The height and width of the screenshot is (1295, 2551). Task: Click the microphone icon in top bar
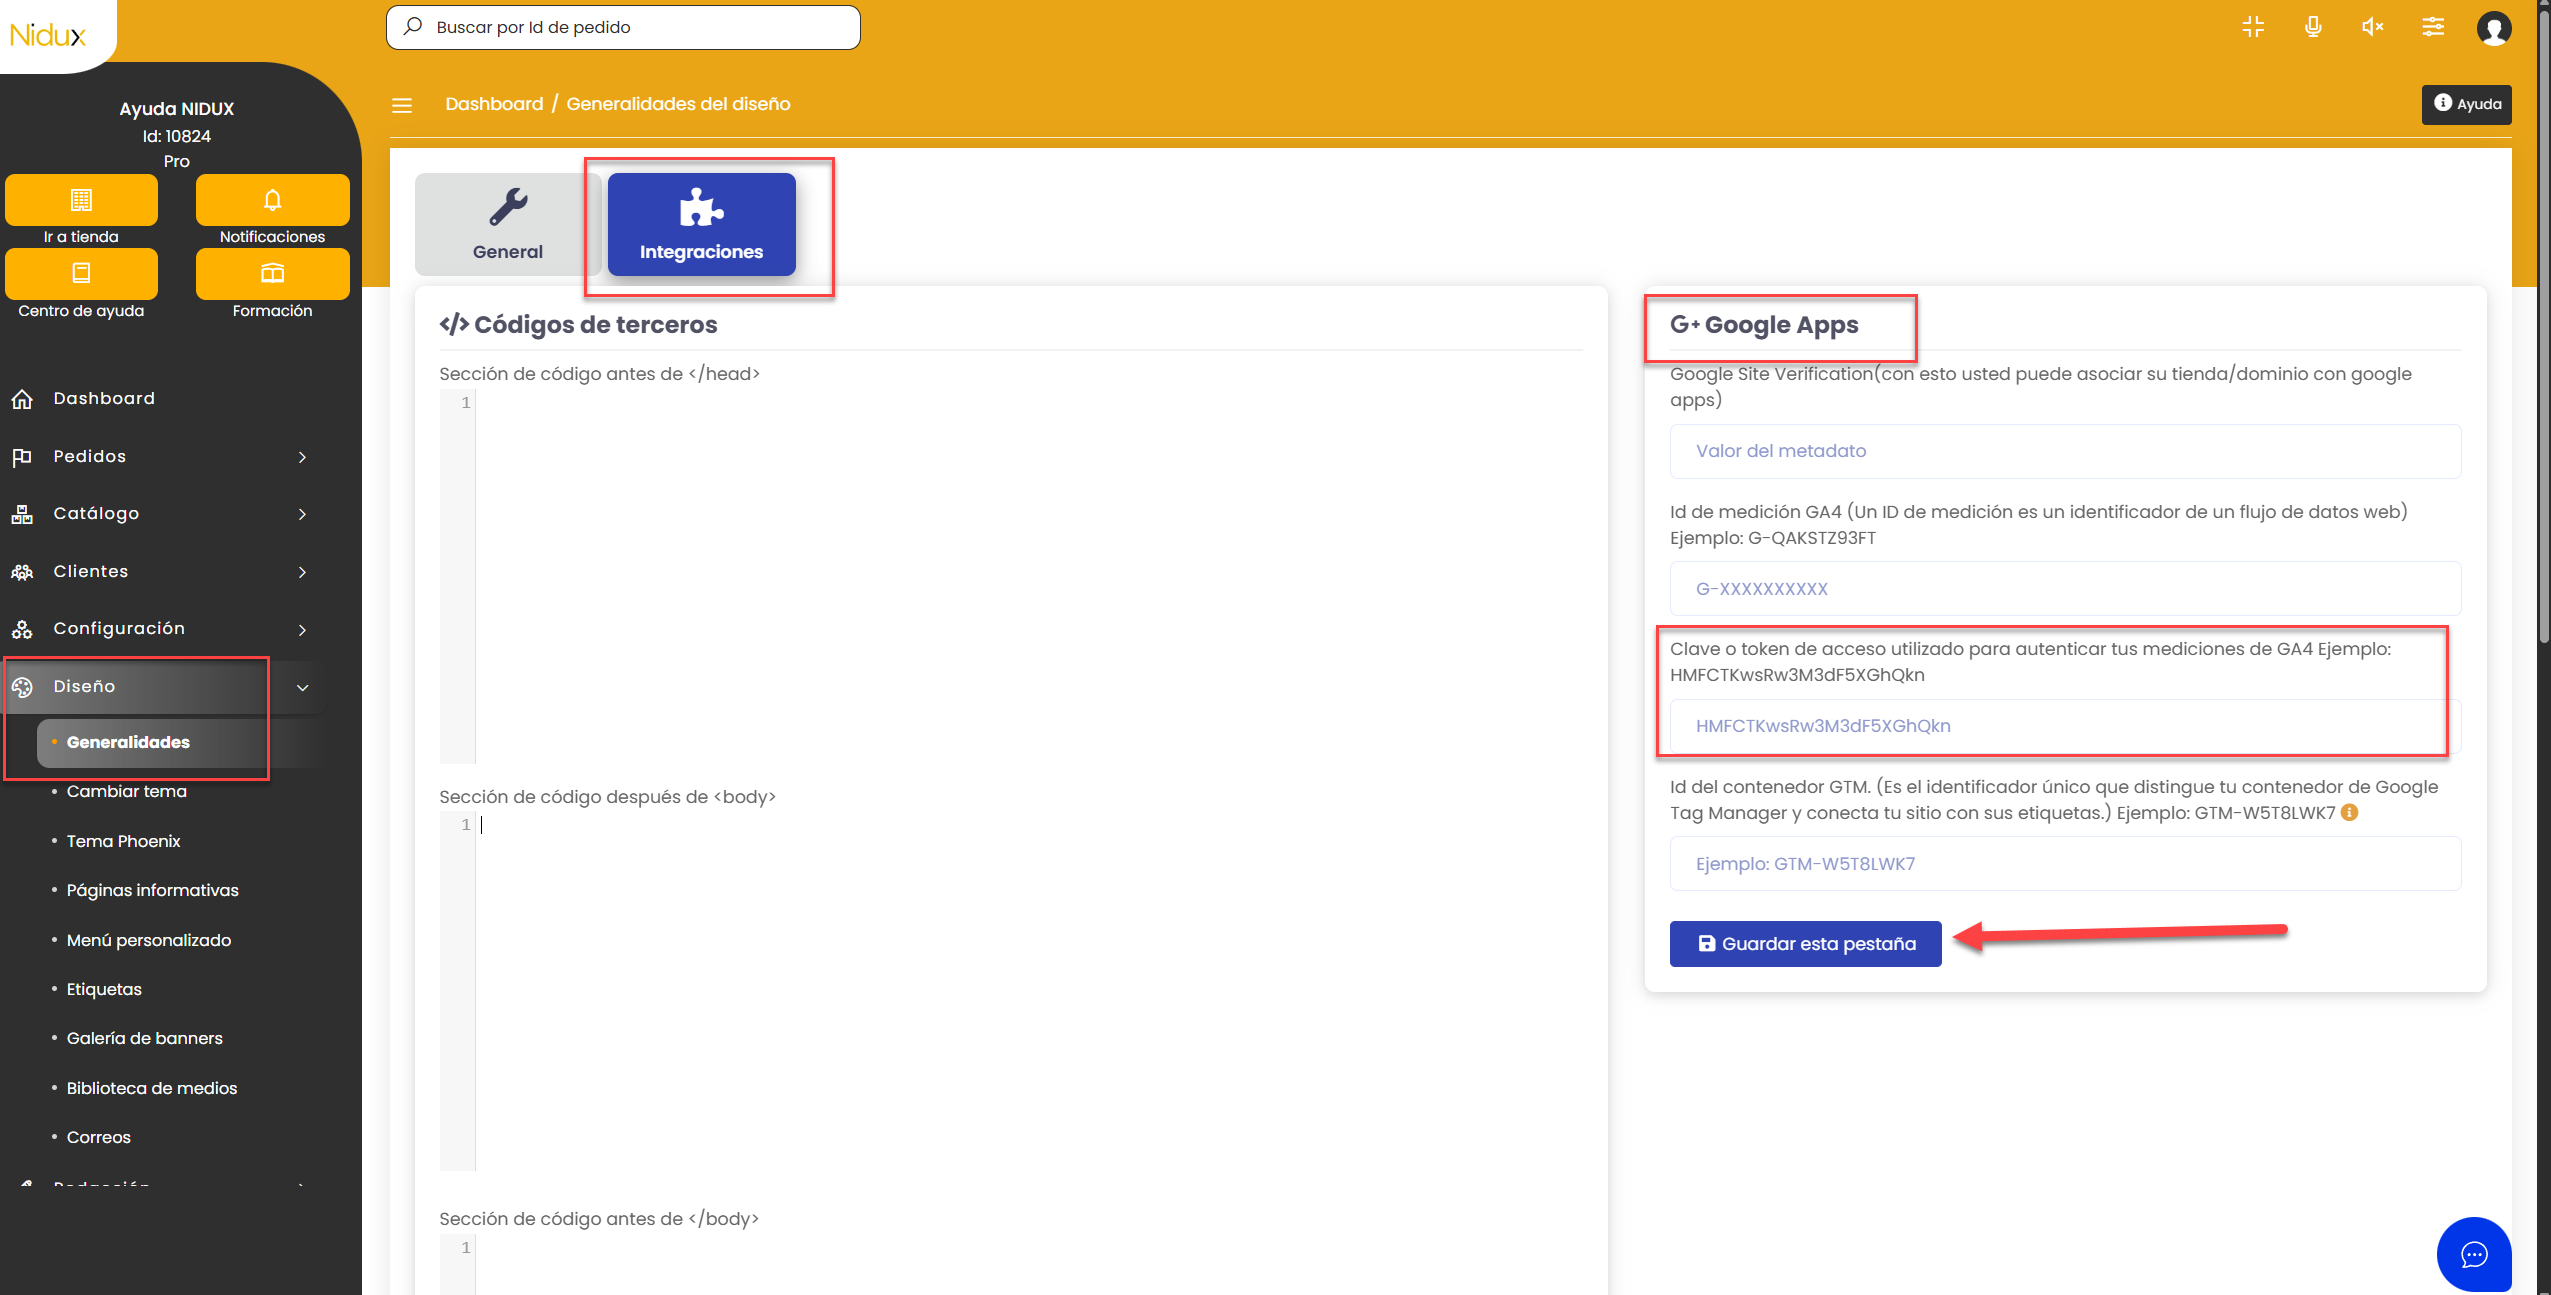point(2313,27)
